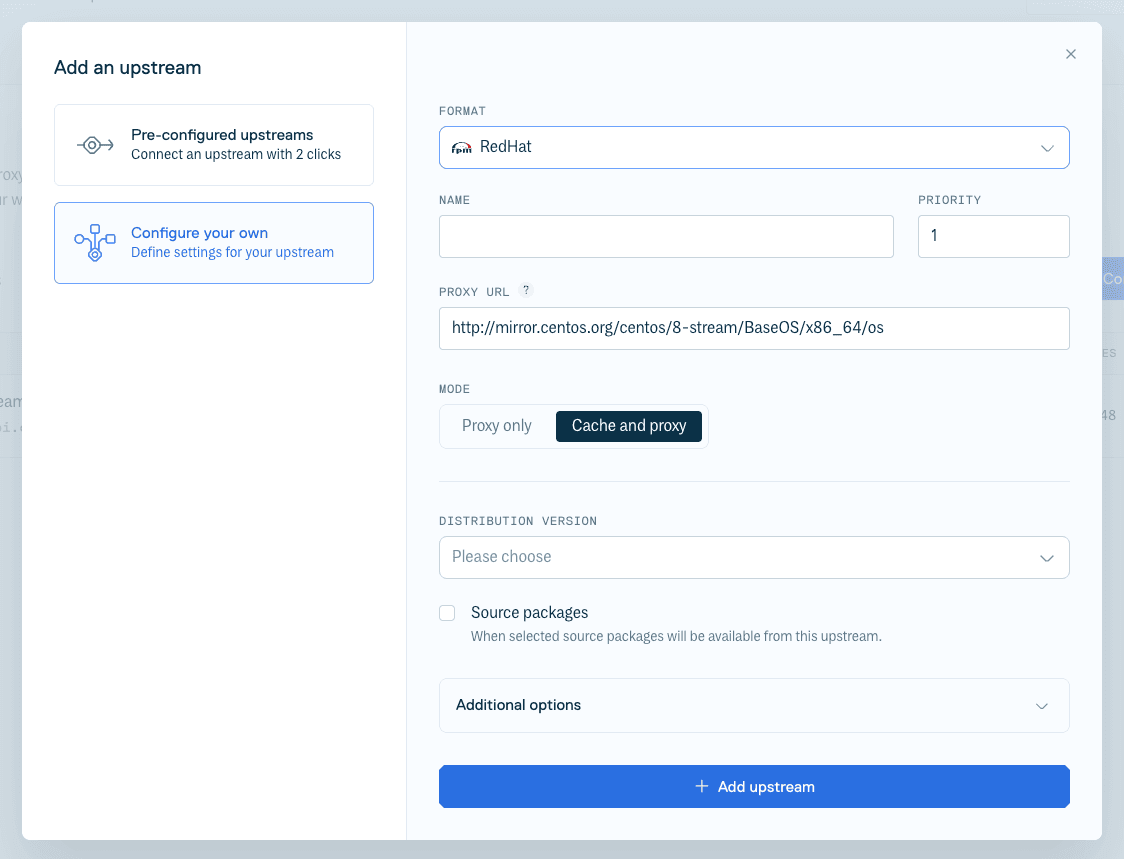Click the Configure your own network icon
This screenshot has height=859, width=1124.
95,242
